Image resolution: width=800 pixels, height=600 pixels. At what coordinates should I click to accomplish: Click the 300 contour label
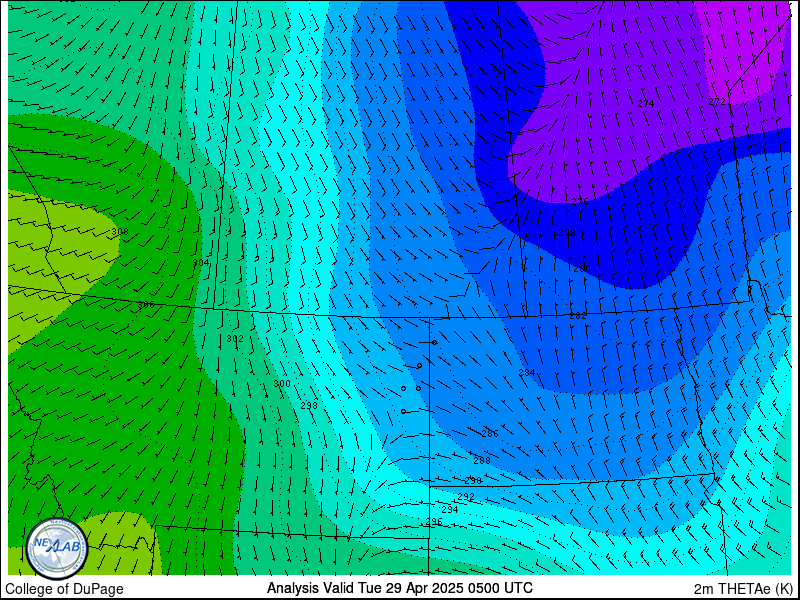point(282,384)
